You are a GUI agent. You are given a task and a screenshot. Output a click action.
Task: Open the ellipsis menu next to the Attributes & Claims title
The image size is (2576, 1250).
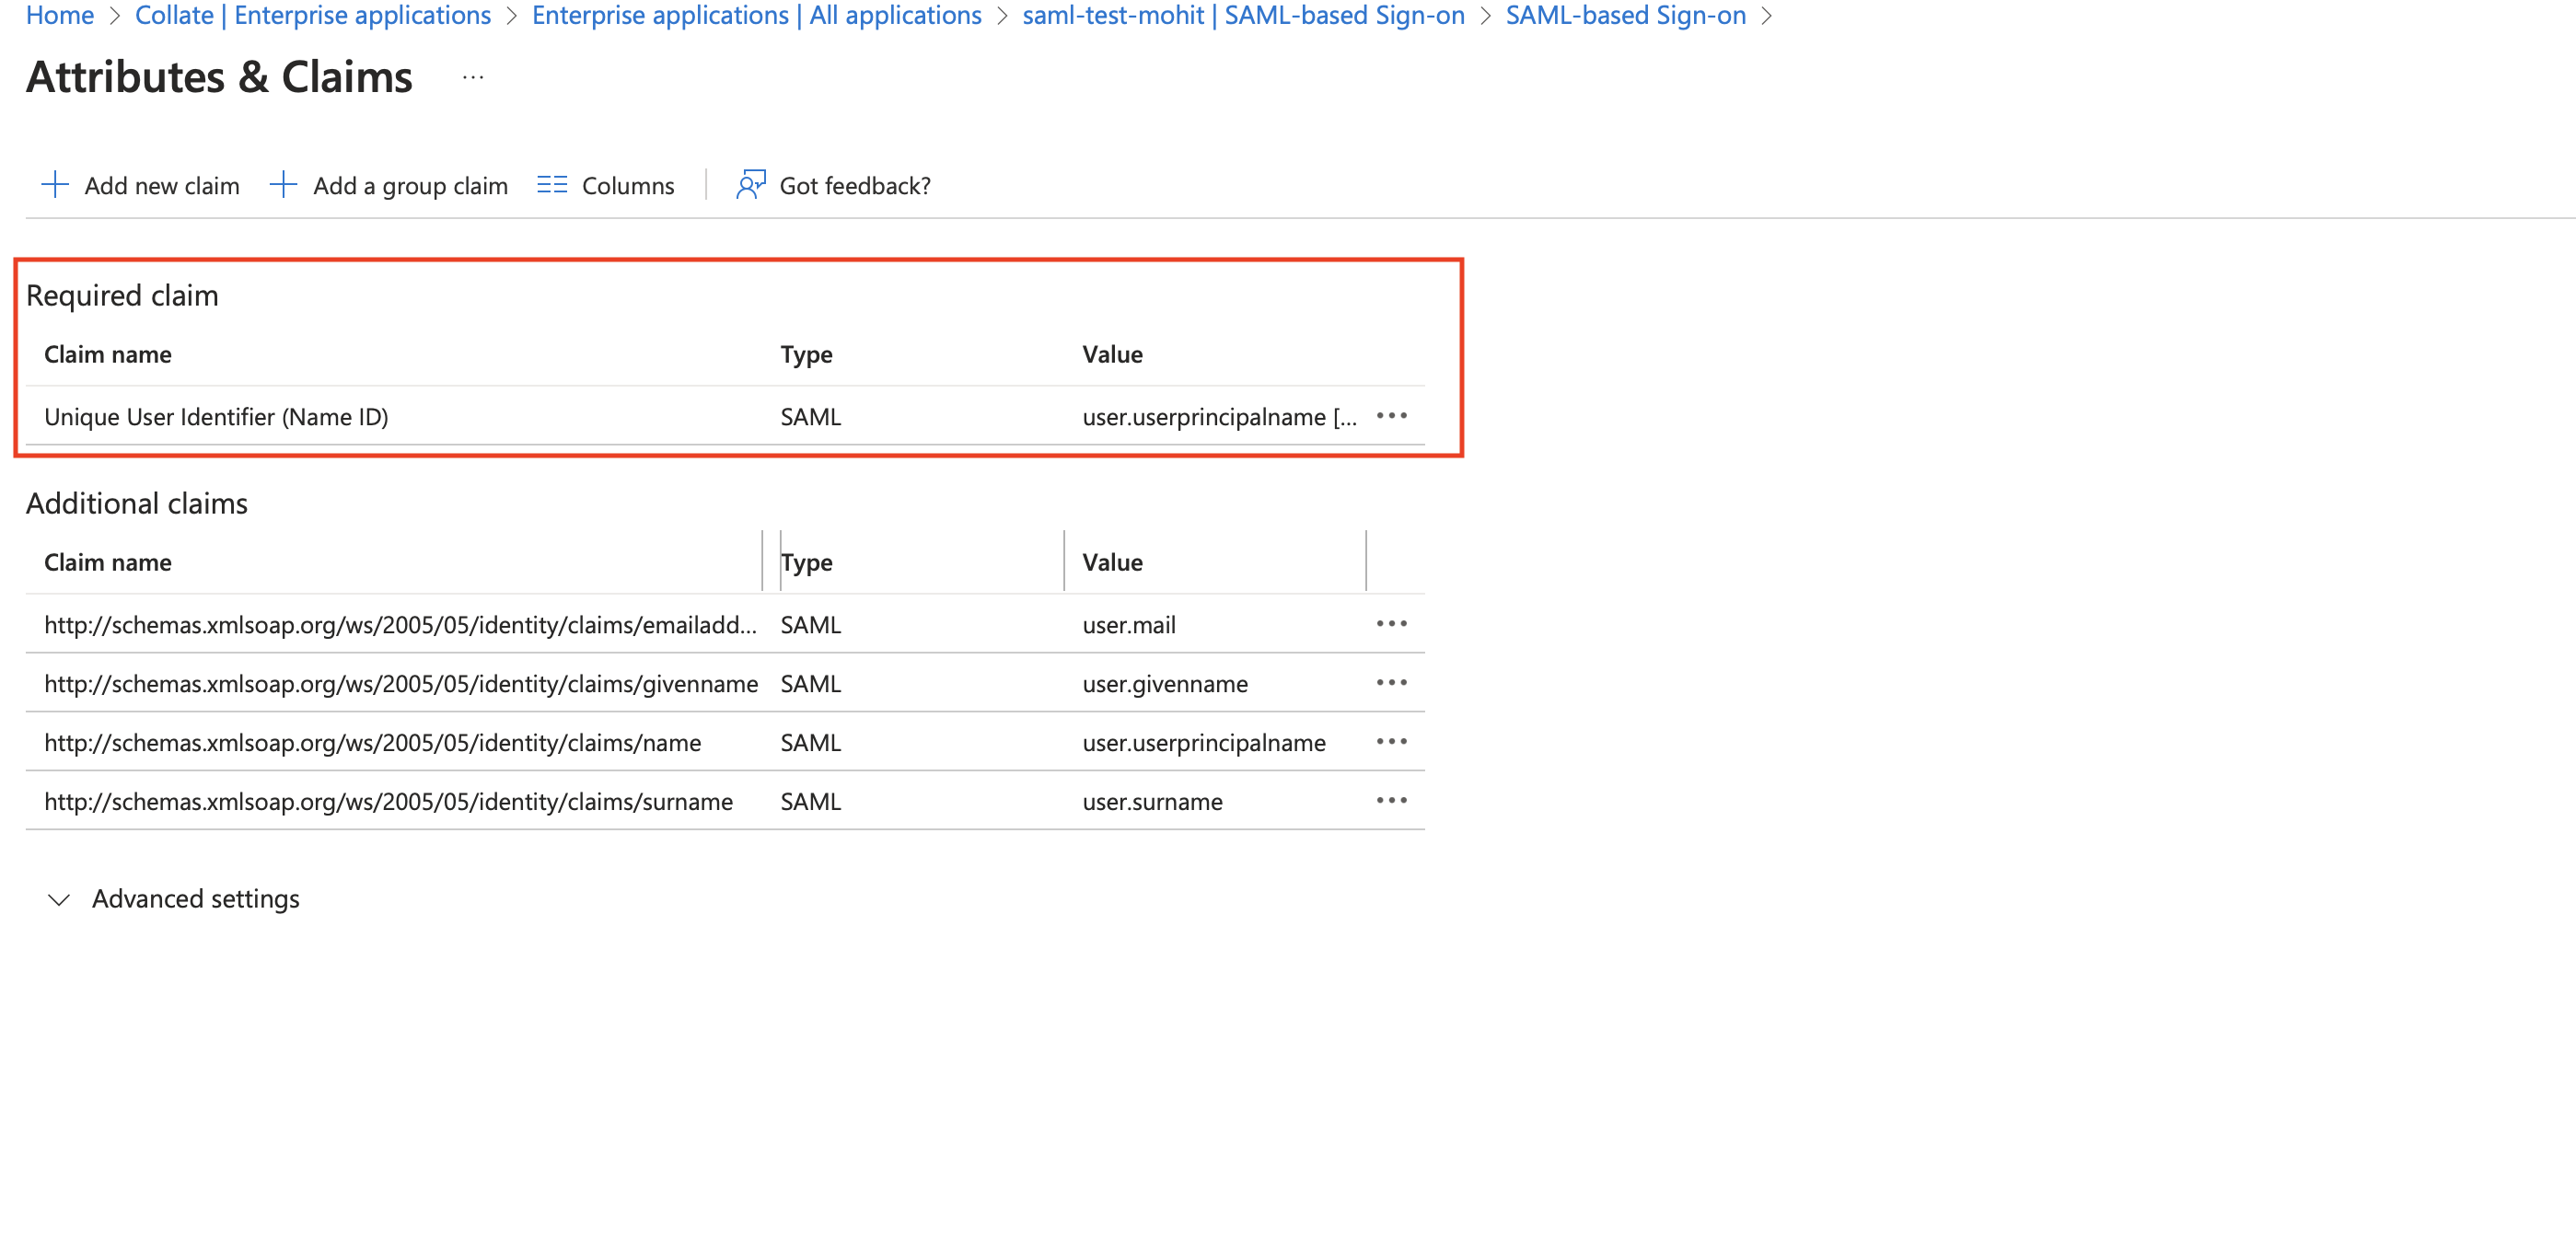click(x=473, y=78)
